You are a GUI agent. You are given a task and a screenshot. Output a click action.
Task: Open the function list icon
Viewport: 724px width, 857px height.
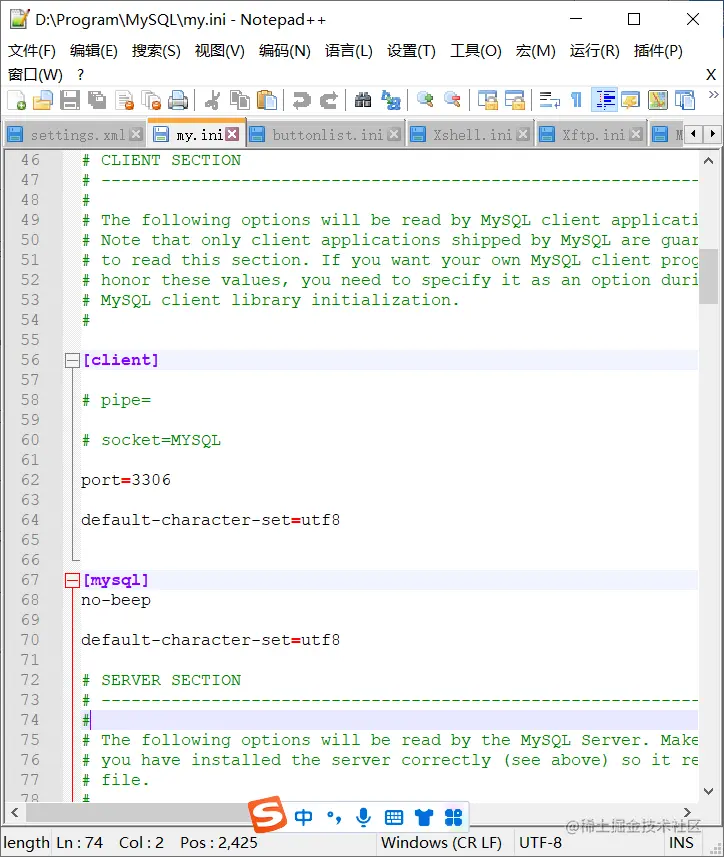pyautogui.click(x=685, y=101)
